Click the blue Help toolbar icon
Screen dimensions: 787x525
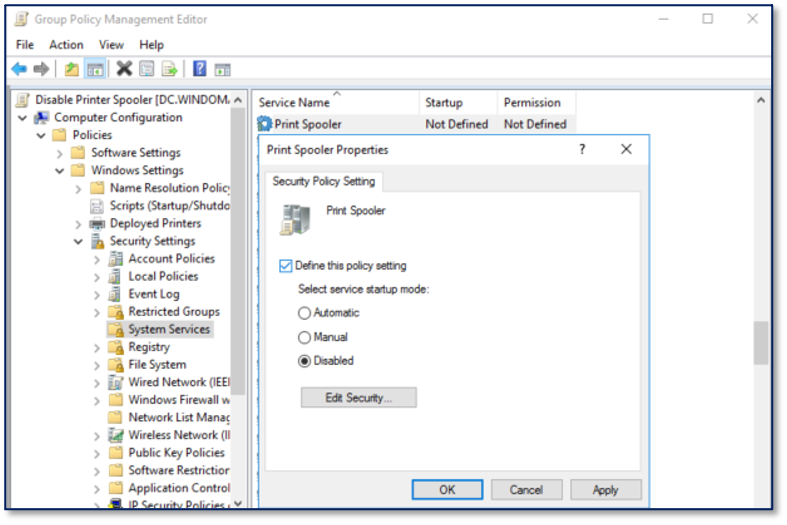(x=200, y=69)
